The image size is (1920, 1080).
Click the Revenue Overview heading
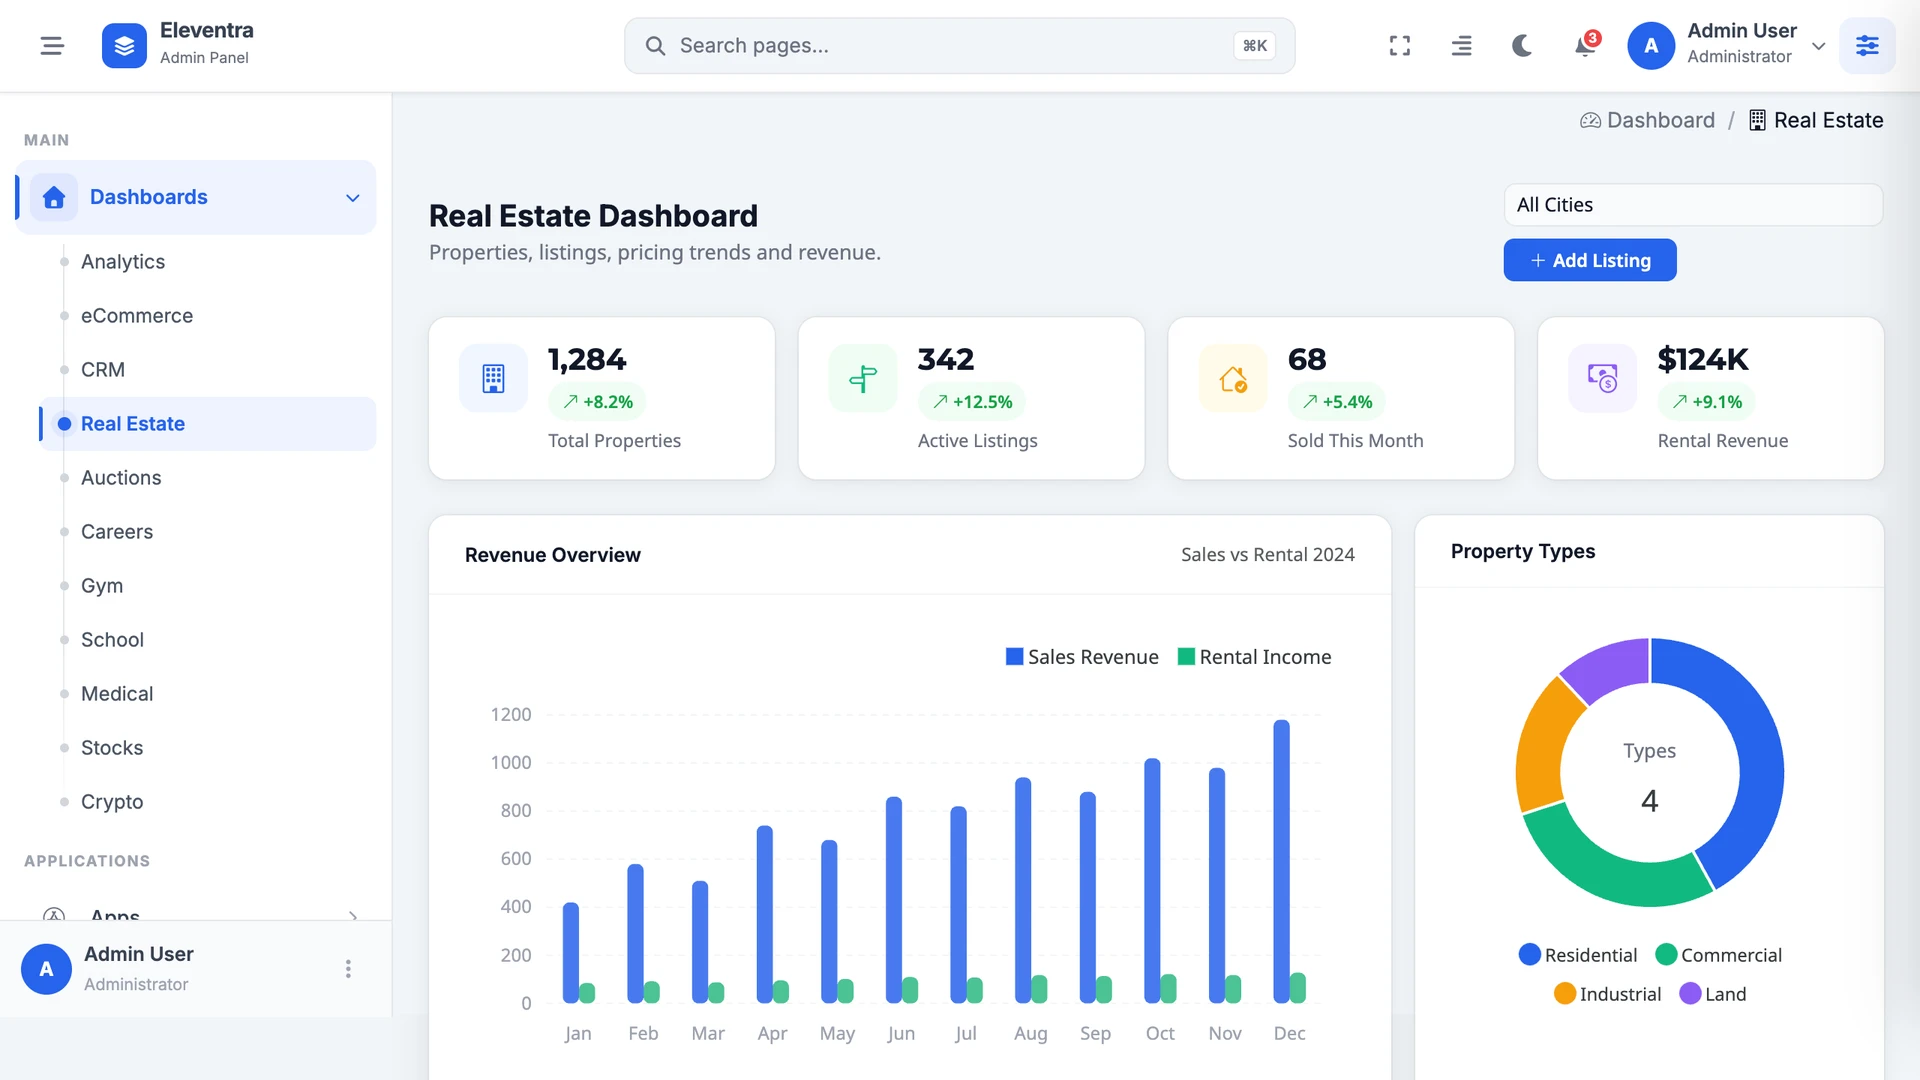click(552, 555)
